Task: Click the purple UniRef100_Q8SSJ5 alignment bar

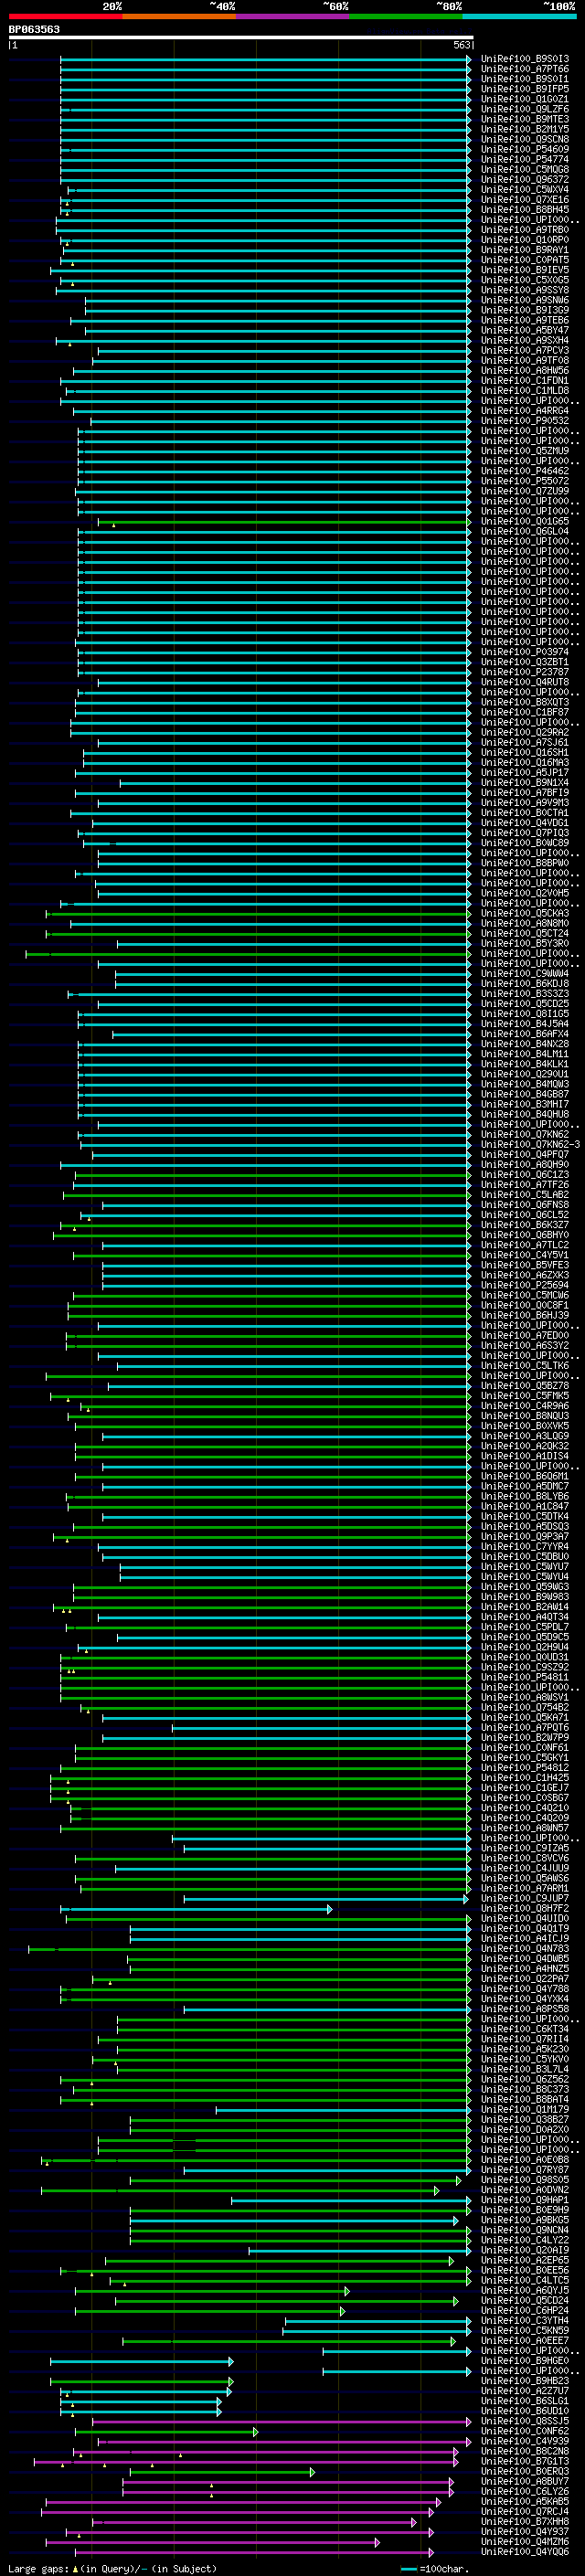Action: 281,2421
